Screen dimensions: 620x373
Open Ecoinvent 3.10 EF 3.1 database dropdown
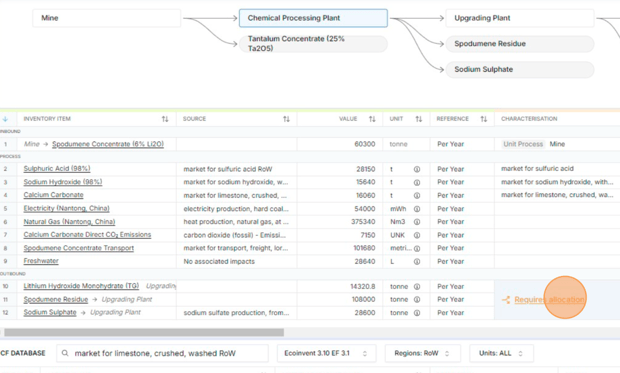[326, 353]
